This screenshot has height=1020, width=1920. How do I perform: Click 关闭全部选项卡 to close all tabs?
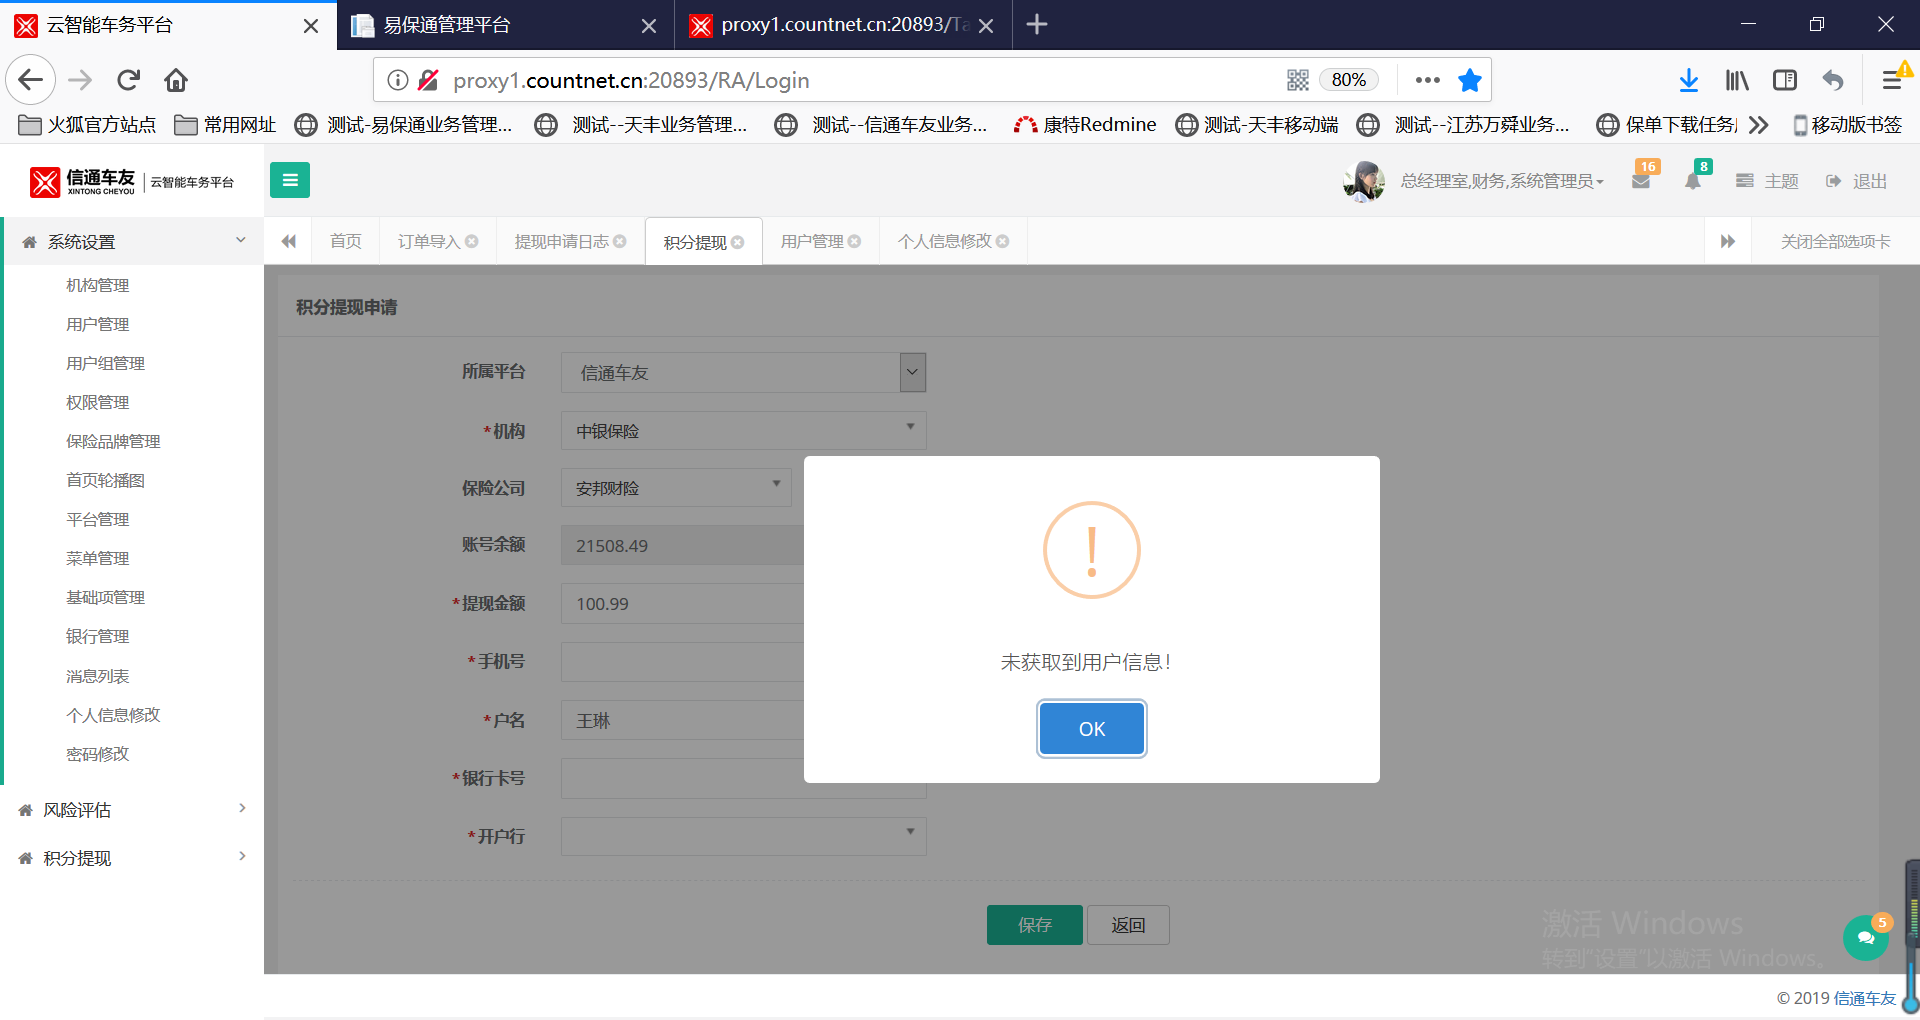click(x=1835, y=241)
